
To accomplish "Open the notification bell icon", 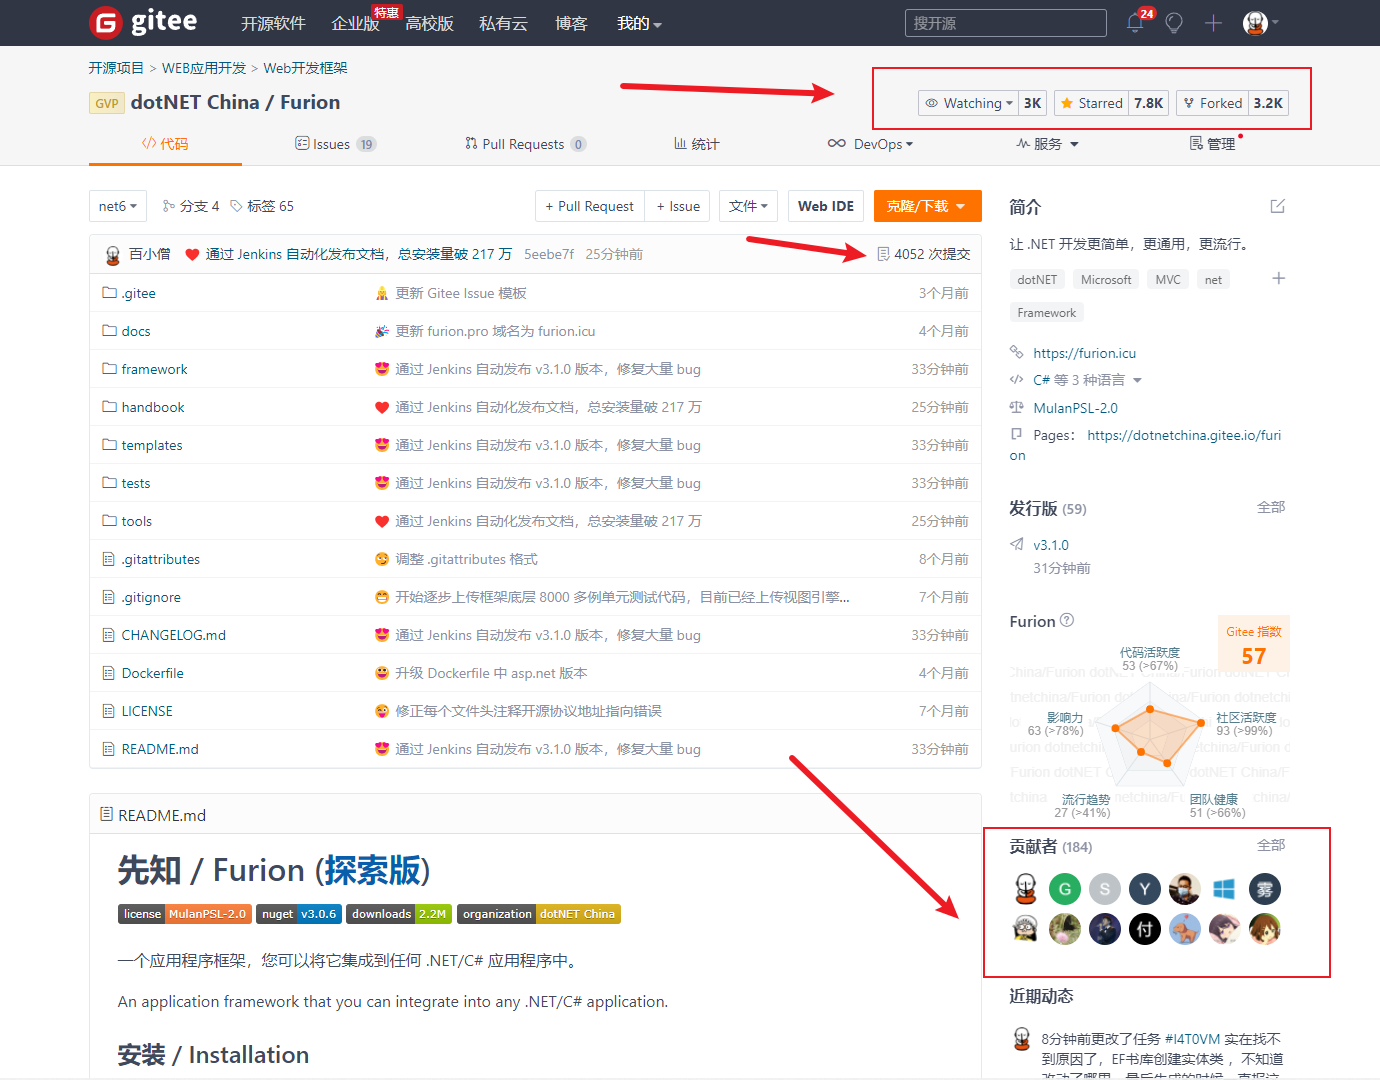I will (1134, 22).
